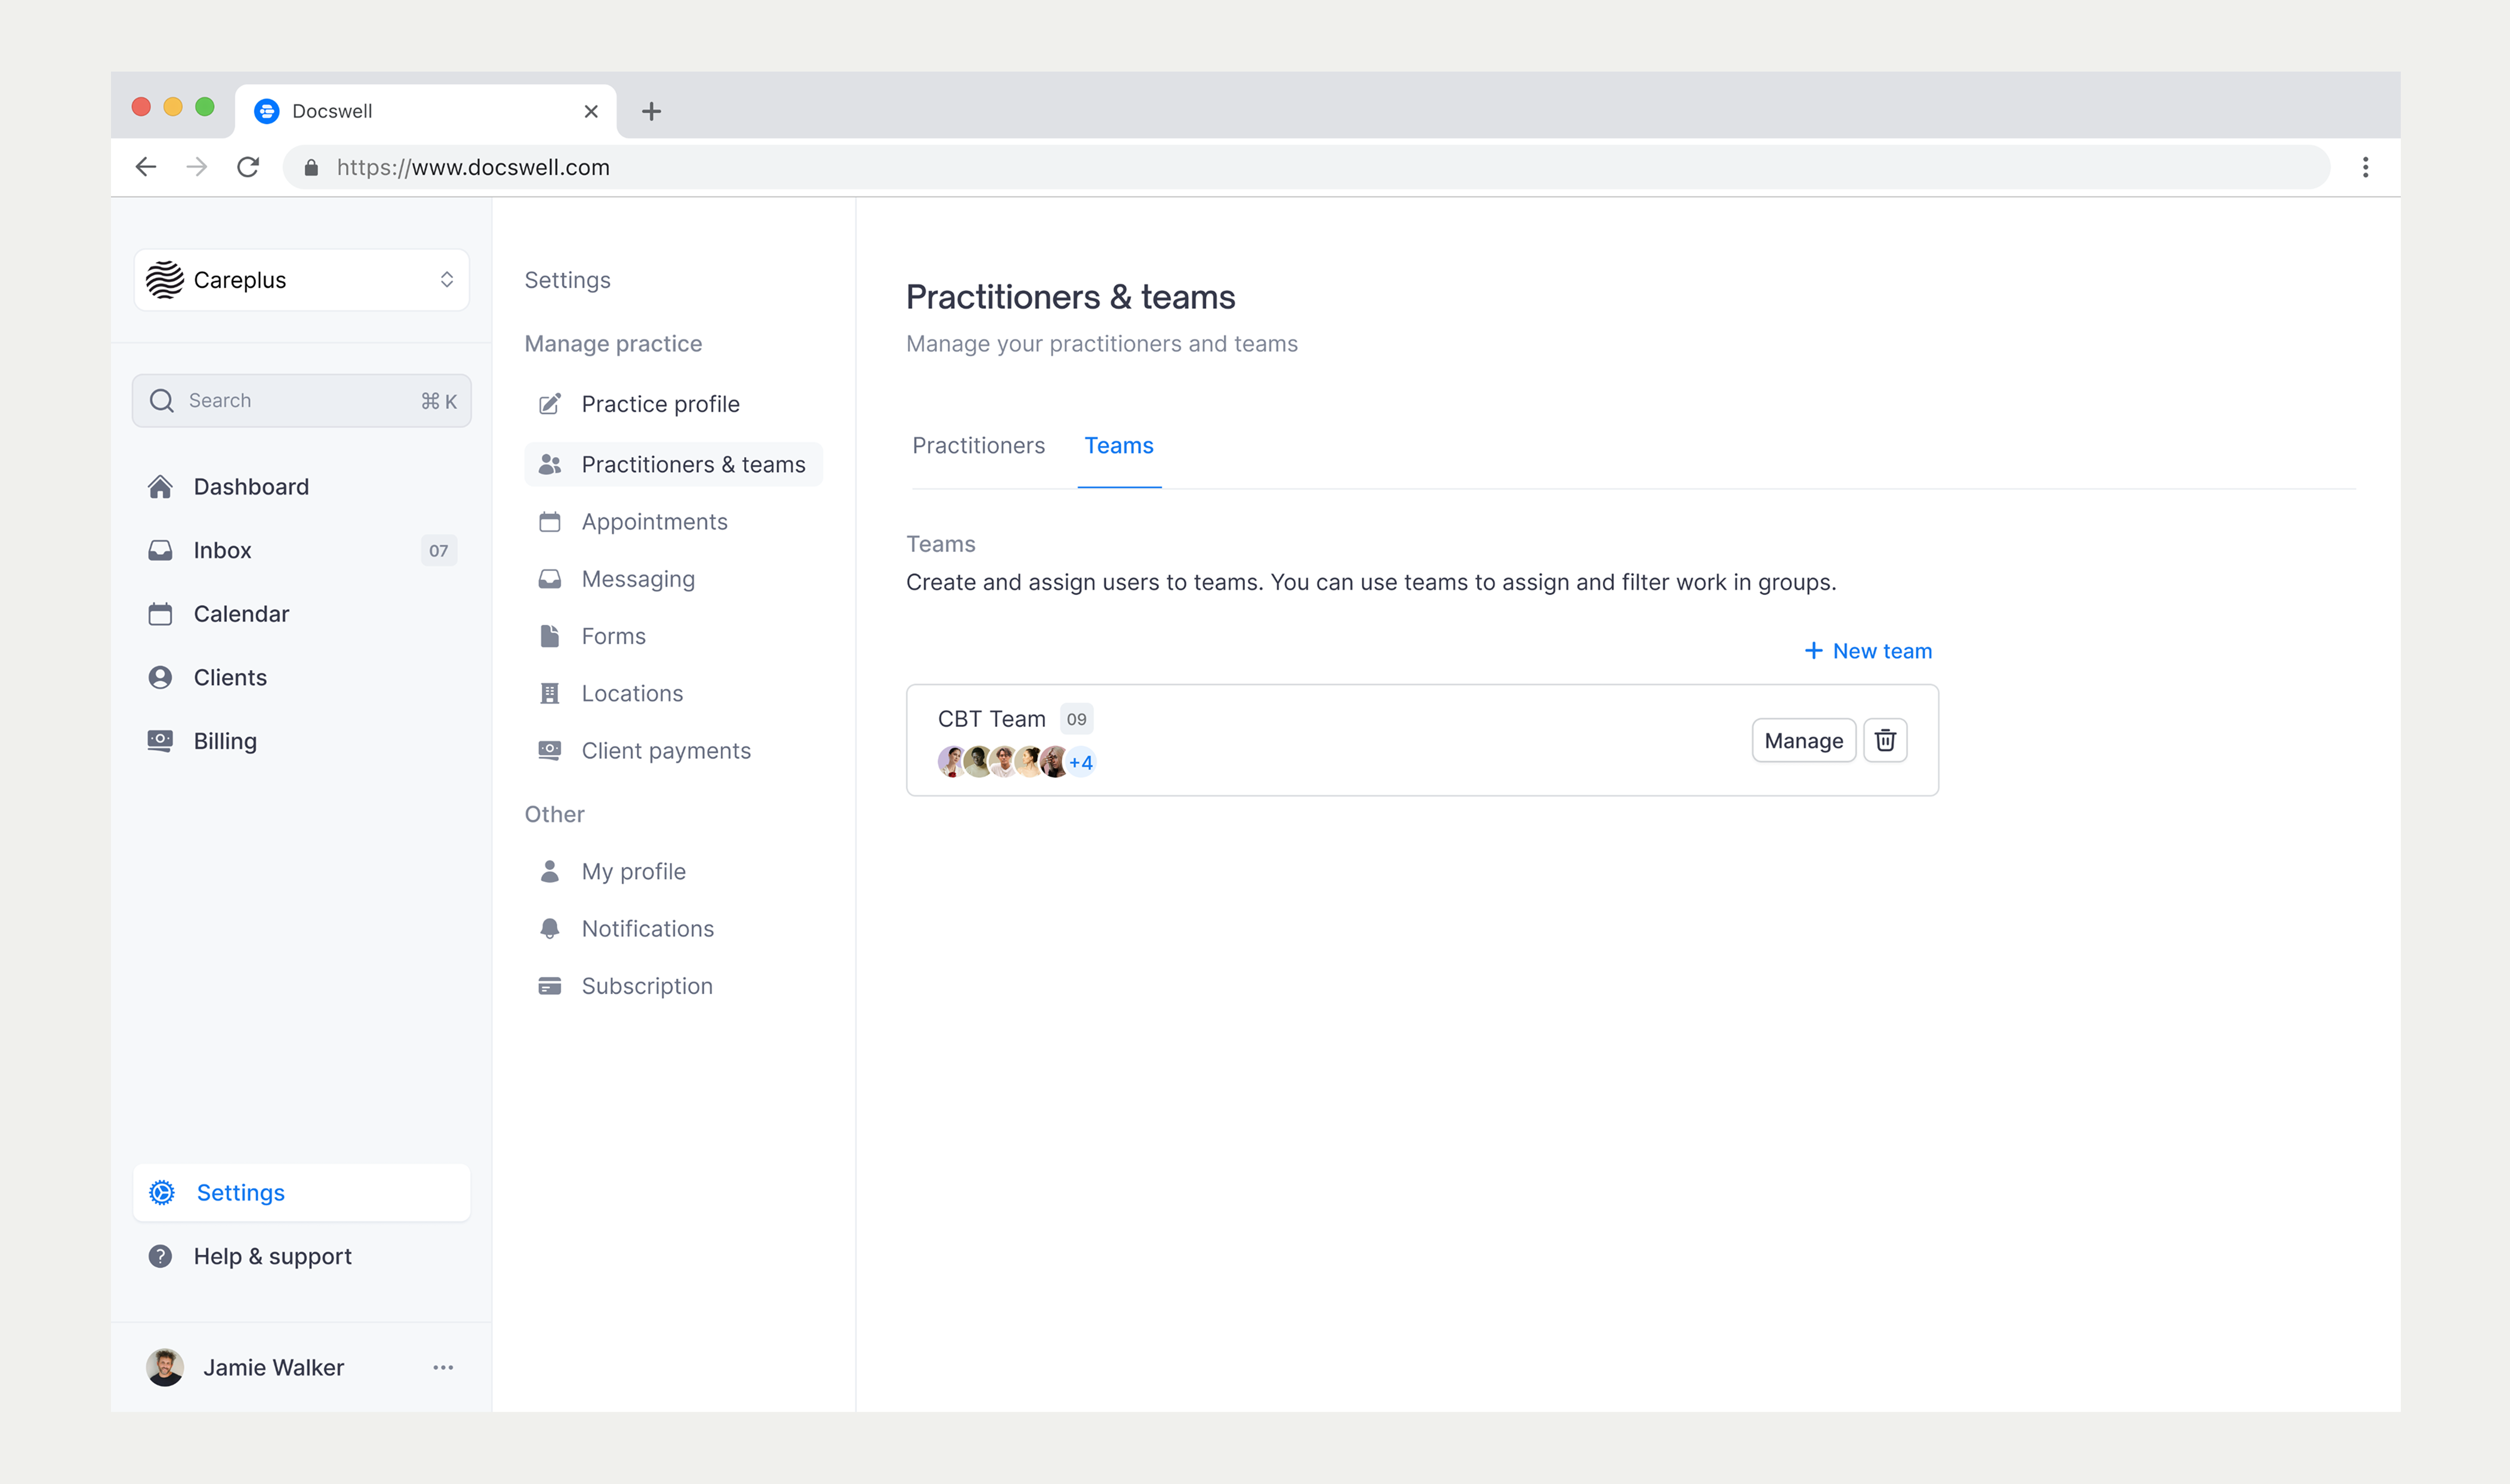Click the Manage button for CBT Team
2510x1484 pixels.
pos(1803,740)
